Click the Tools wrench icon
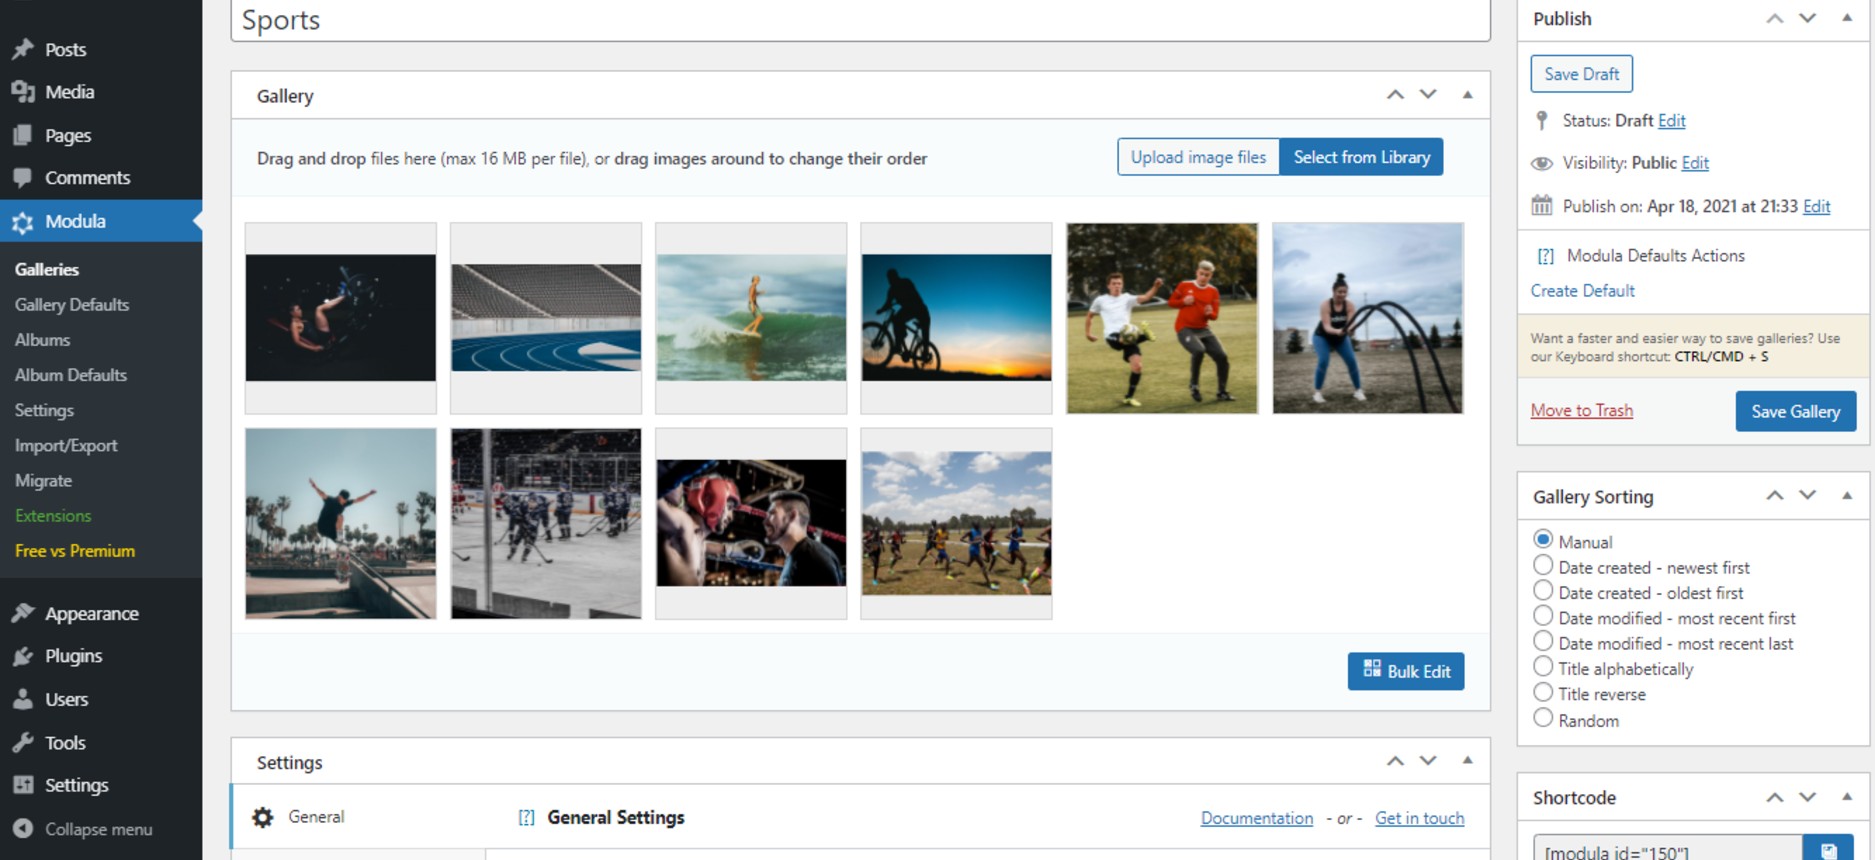This screenshot has height=860, width=1875. tap(23, 743)
